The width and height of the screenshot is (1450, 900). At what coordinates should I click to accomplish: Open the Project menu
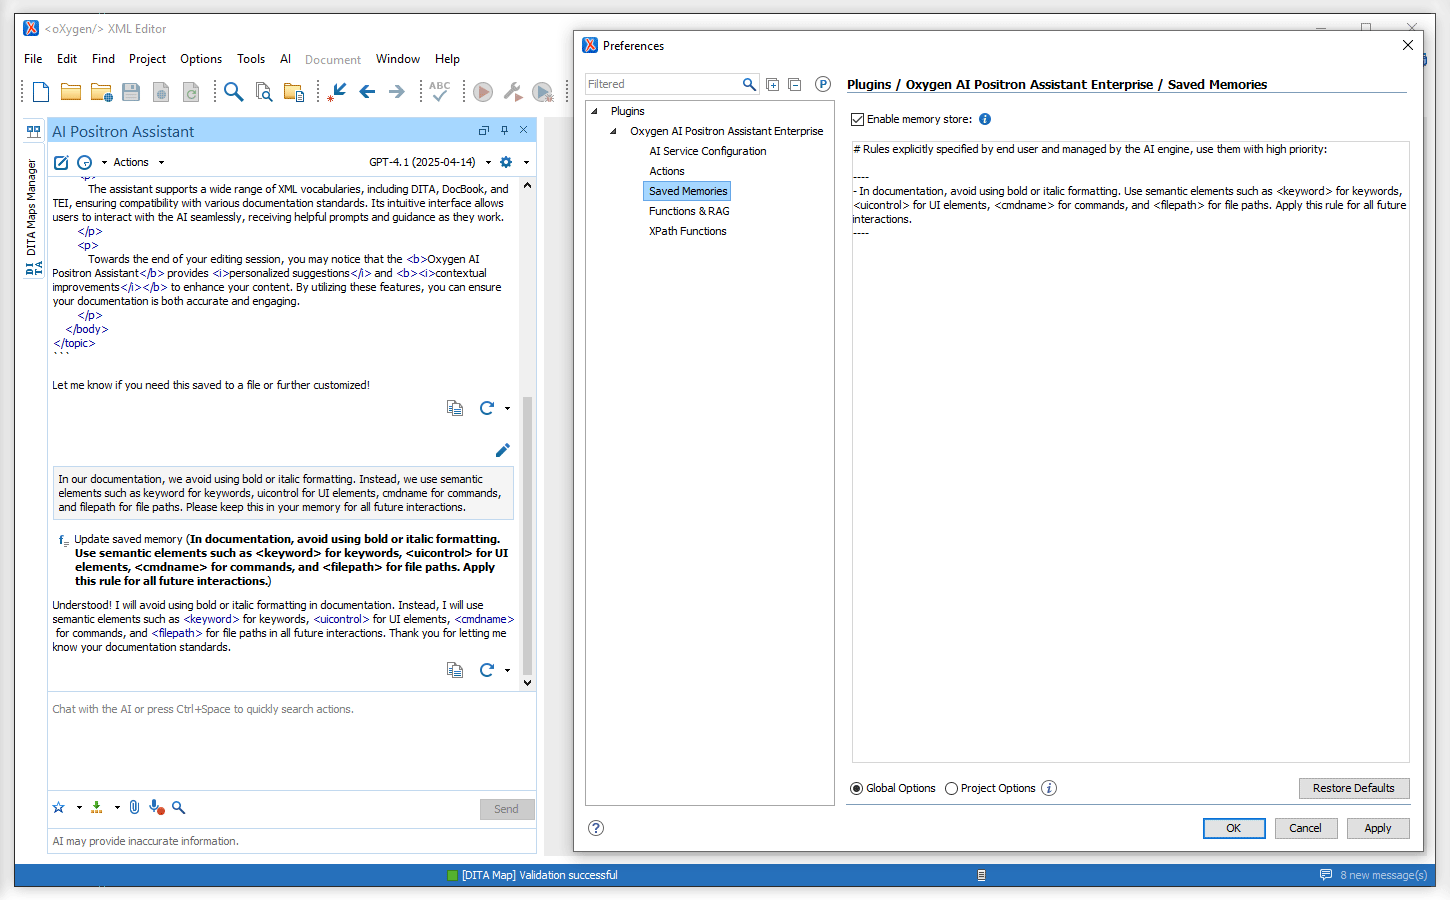click(147, 59)
